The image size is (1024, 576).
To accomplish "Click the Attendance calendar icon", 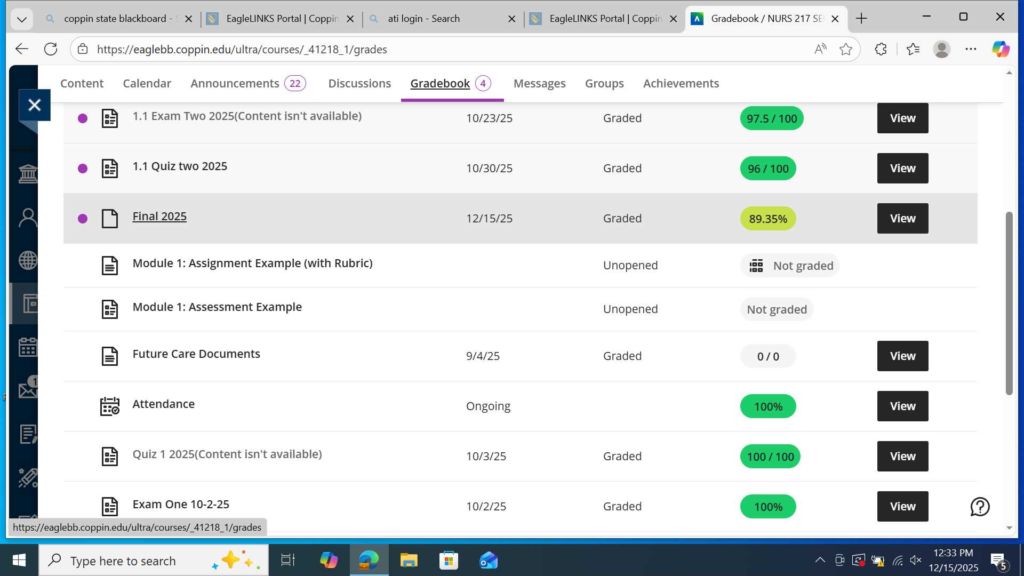I will [110, 406].
